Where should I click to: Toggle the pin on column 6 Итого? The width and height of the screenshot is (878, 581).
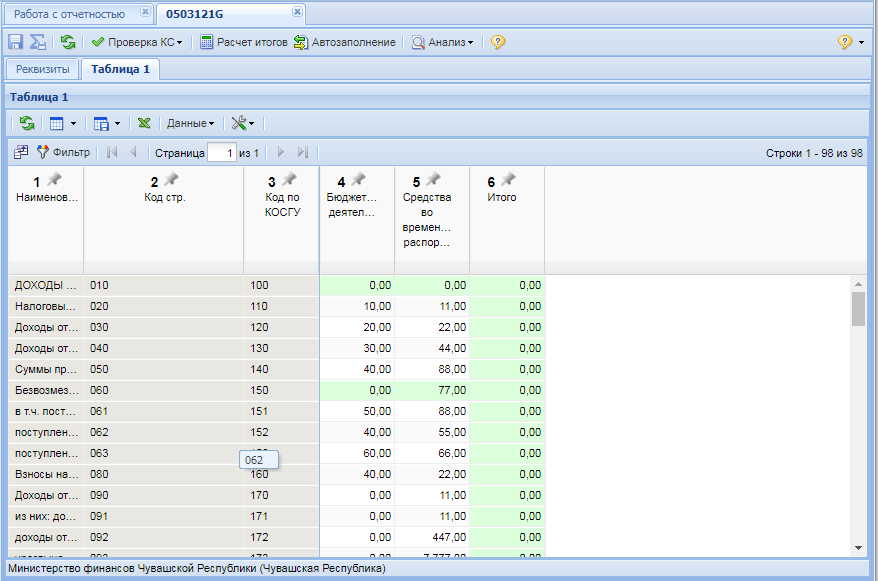tap(508, 179)
